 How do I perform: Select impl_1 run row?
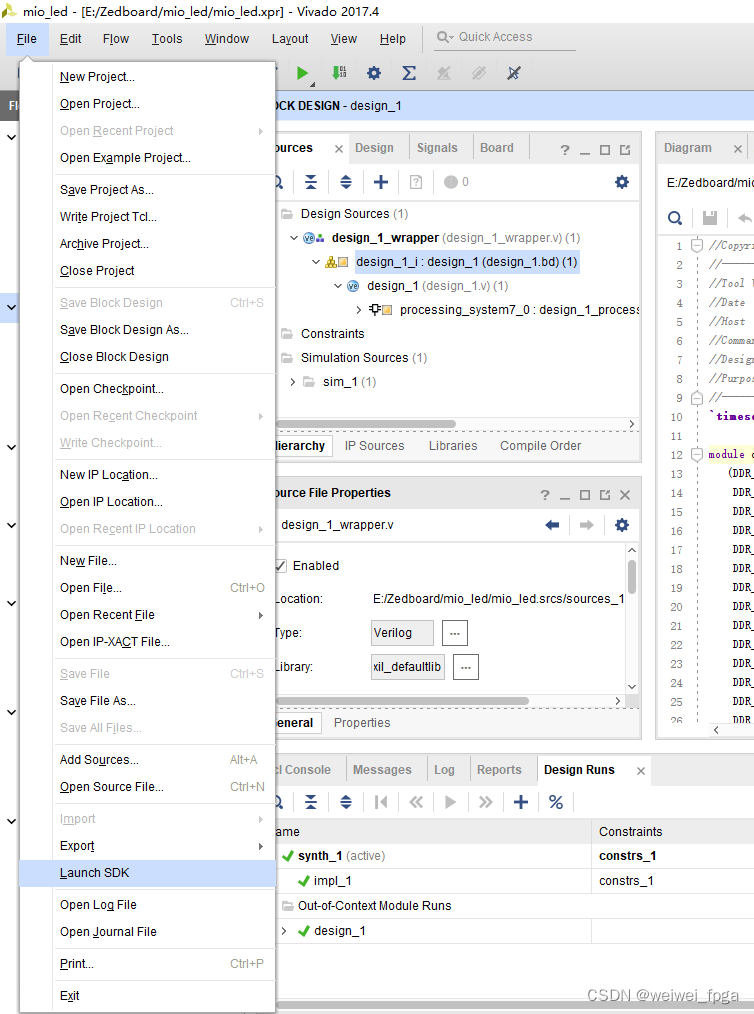514,881
